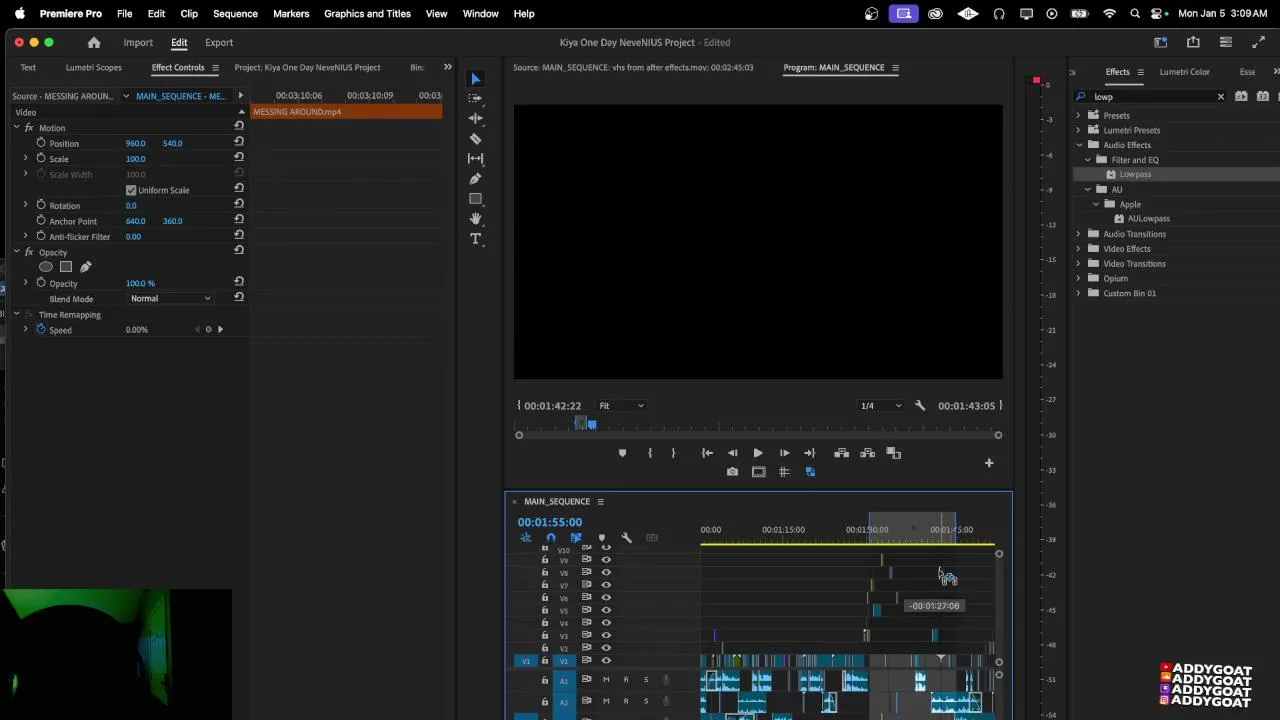Open the Fit zoom level dropdown
Image resolution: width=1280 pixels, height=720 pixels.
tap(621, 406)
